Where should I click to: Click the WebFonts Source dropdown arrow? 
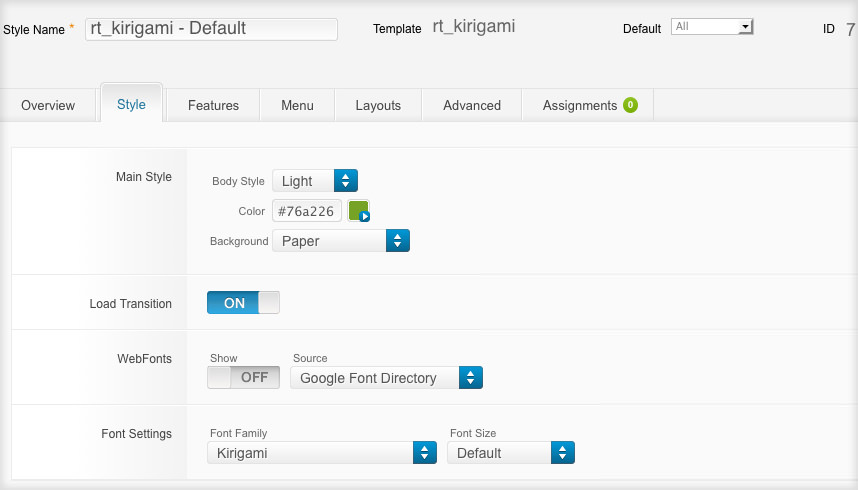tap(471, 378)
